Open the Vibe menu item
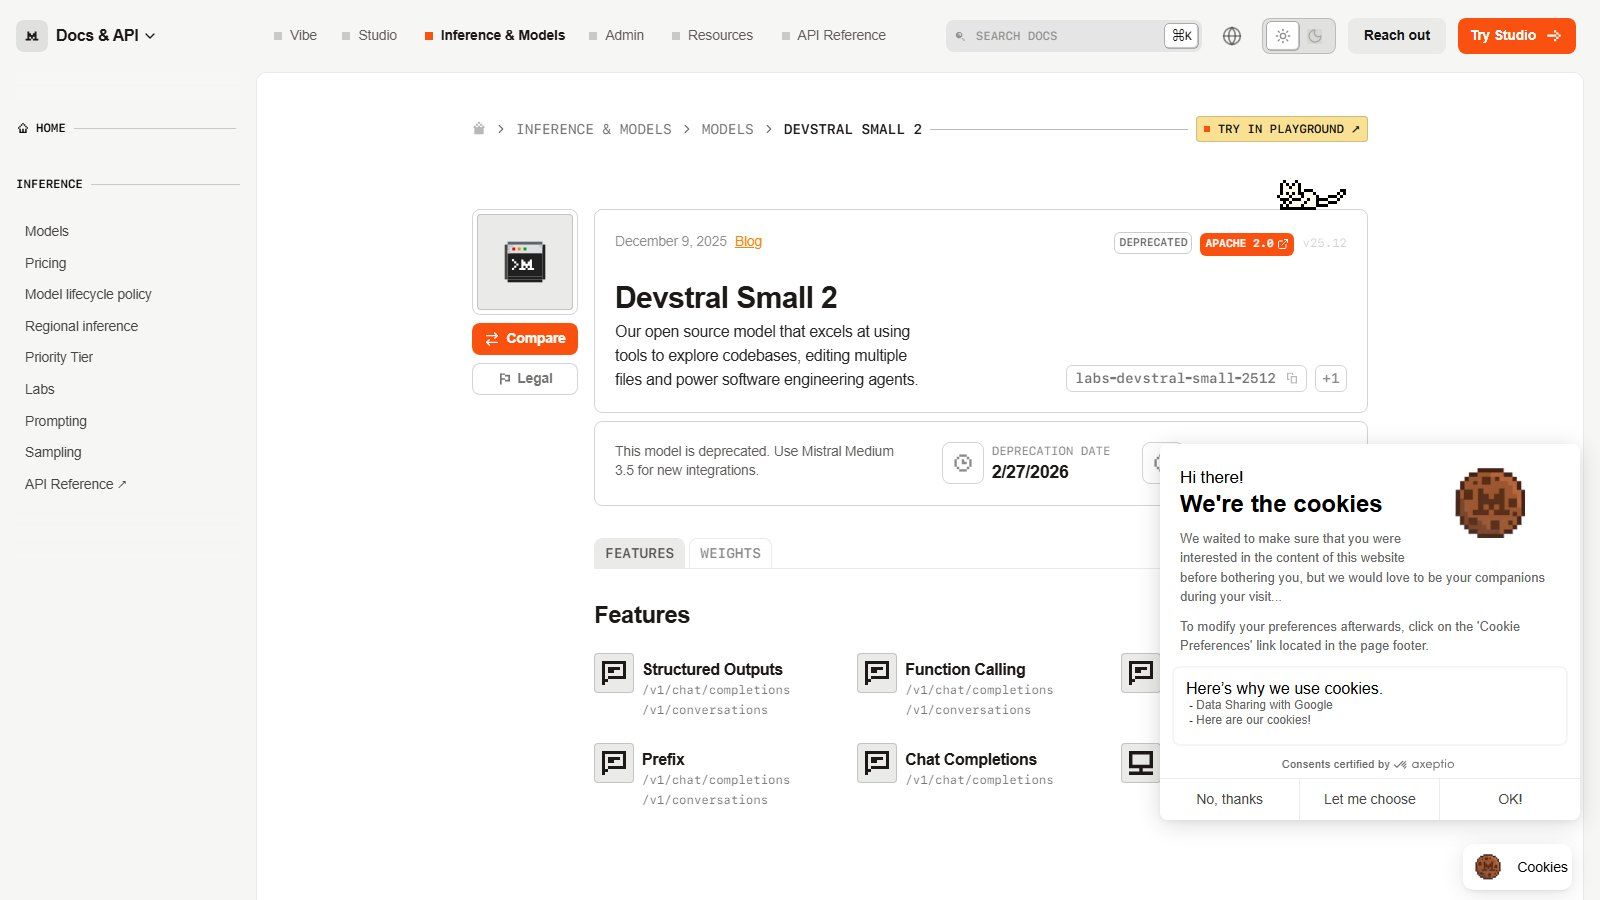 (295, 35)
